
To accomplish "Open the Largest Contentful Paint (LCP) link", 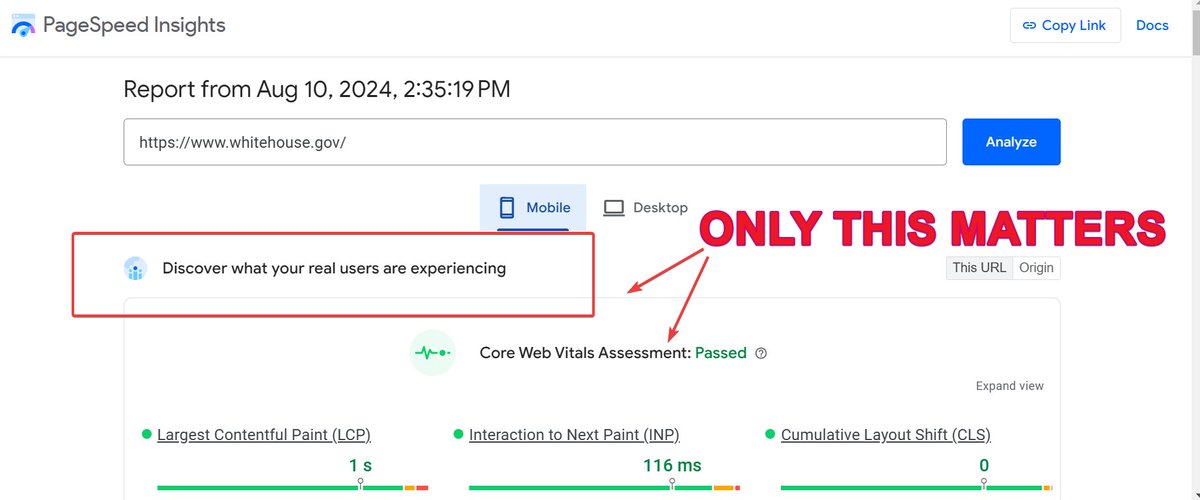I will click(264, 435).
